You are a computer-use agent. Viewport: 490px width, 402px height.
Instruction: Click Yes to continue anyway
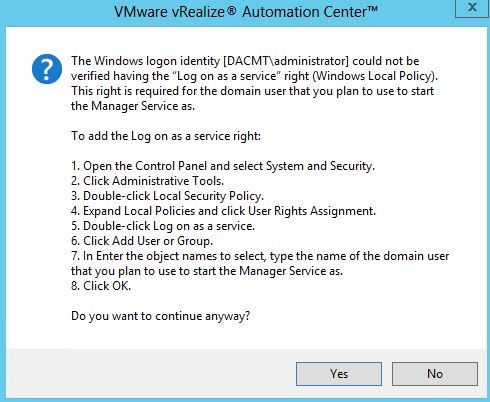point(339,374)
